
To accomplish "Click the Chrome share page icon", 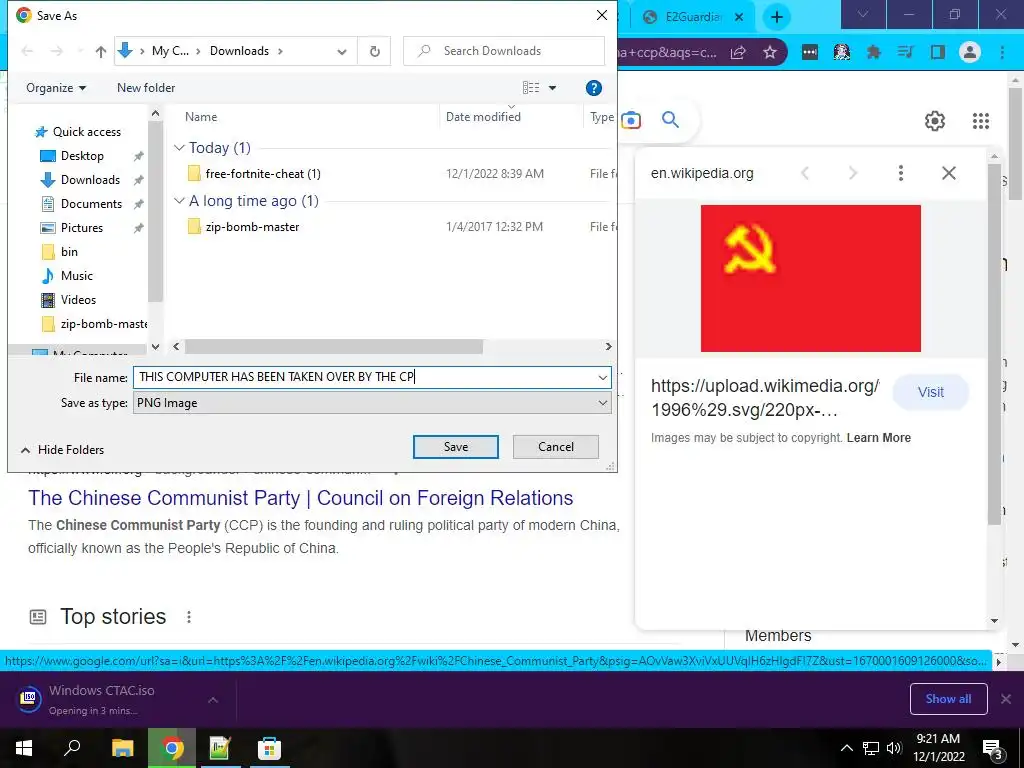I will pyautogui.click(x=738, y=52).
